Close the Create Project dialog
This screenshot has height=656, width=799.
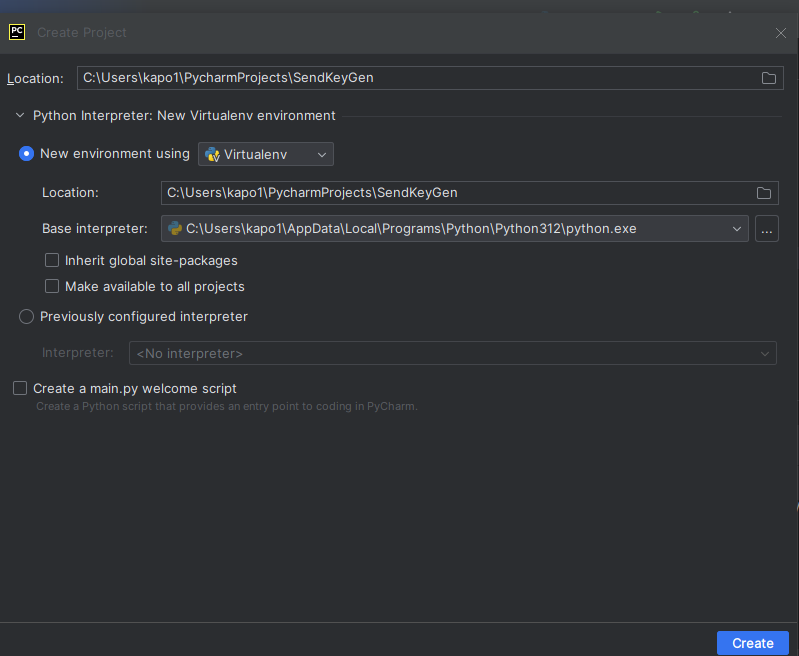pyautogui.click(x=781, y=33)
